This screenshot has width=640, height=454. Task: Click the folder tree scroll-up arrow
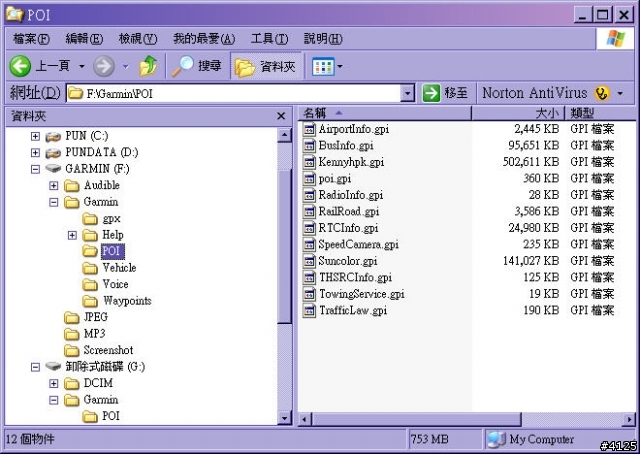pos(284,135)
